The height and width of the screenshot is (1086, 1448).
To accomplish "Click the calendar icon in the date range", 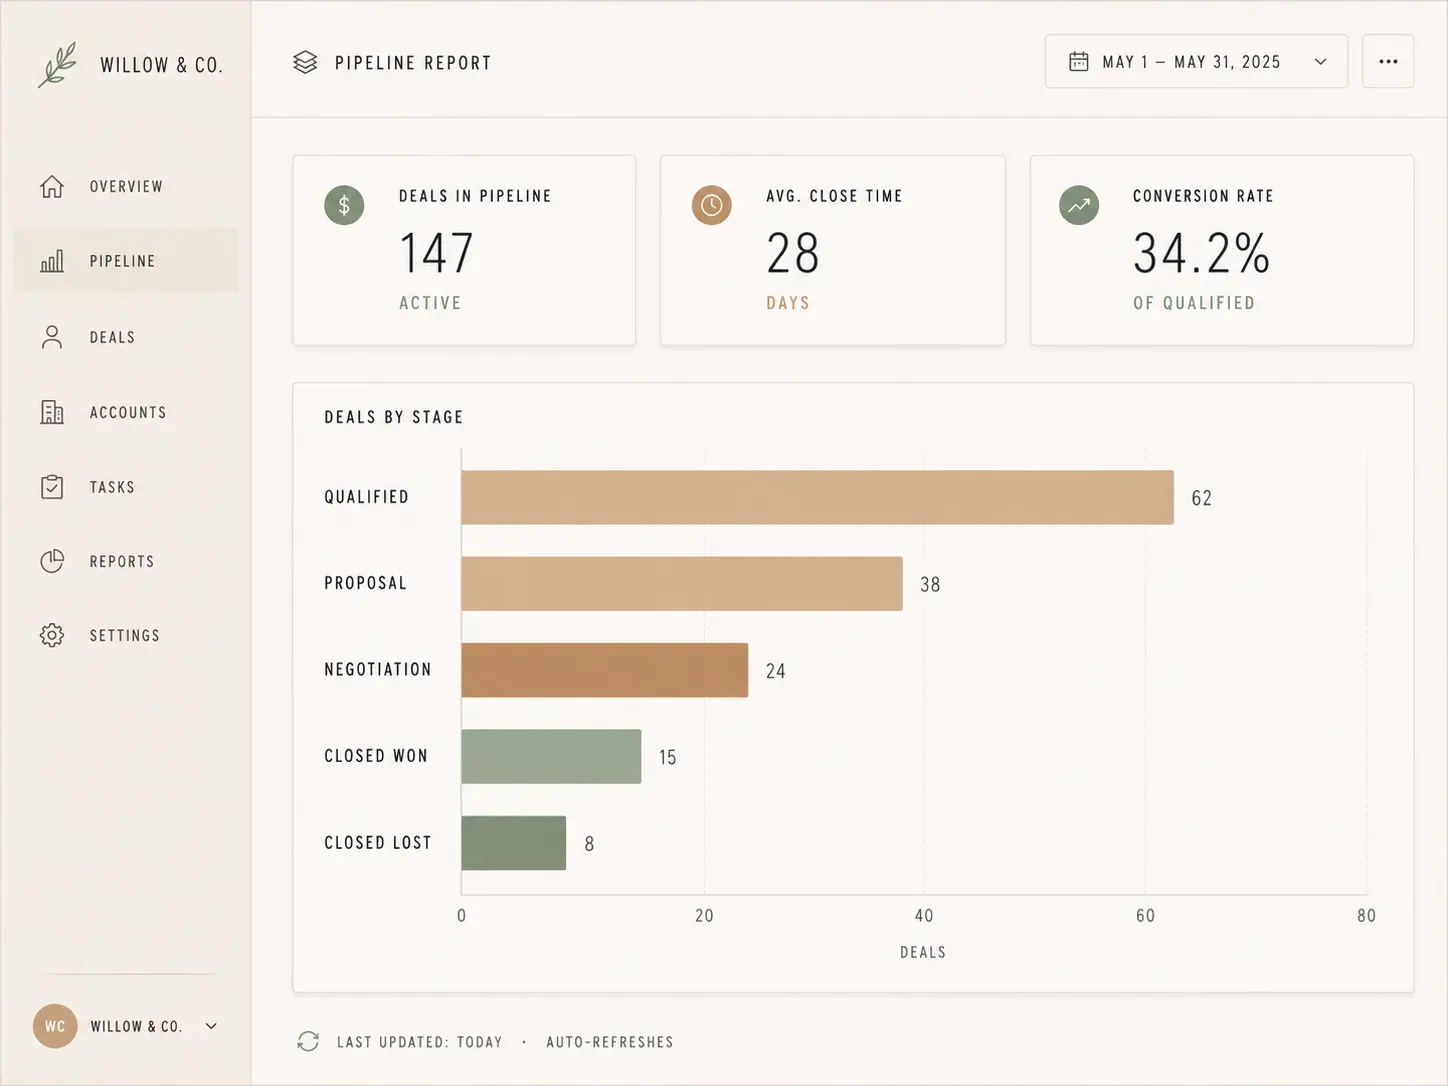I will pos(1079,62).
